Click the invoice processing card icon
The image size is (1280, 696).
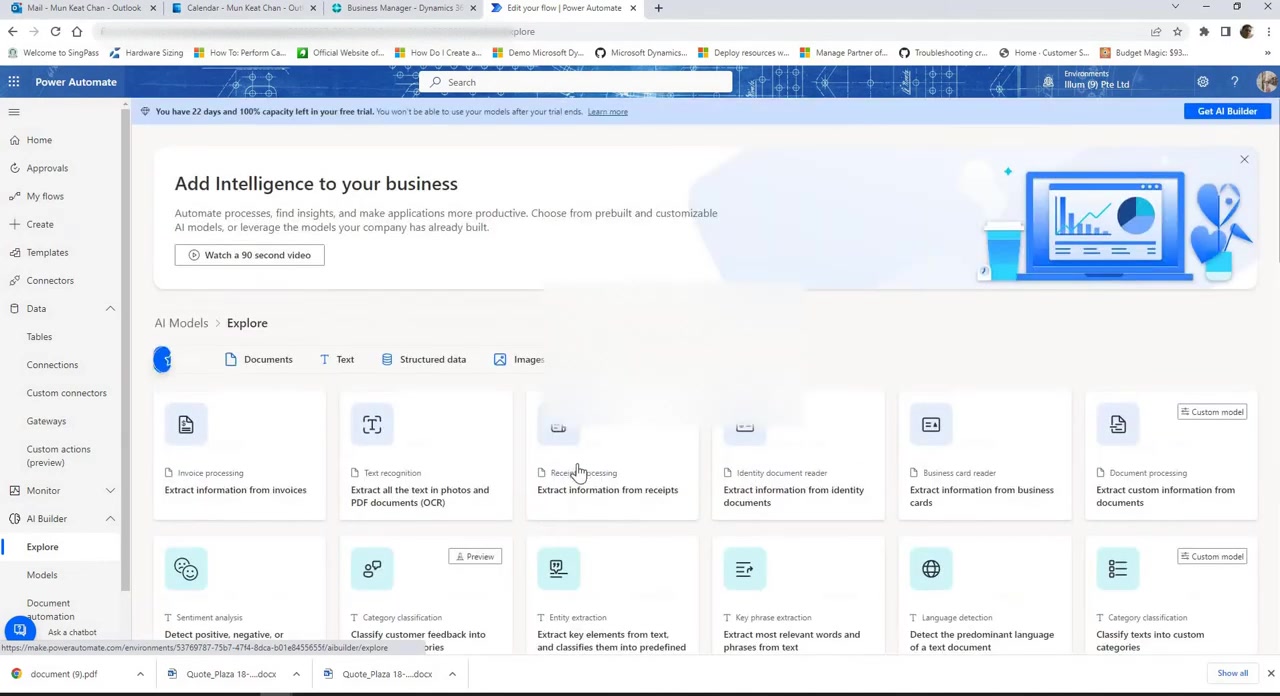(x=186, y=425)
